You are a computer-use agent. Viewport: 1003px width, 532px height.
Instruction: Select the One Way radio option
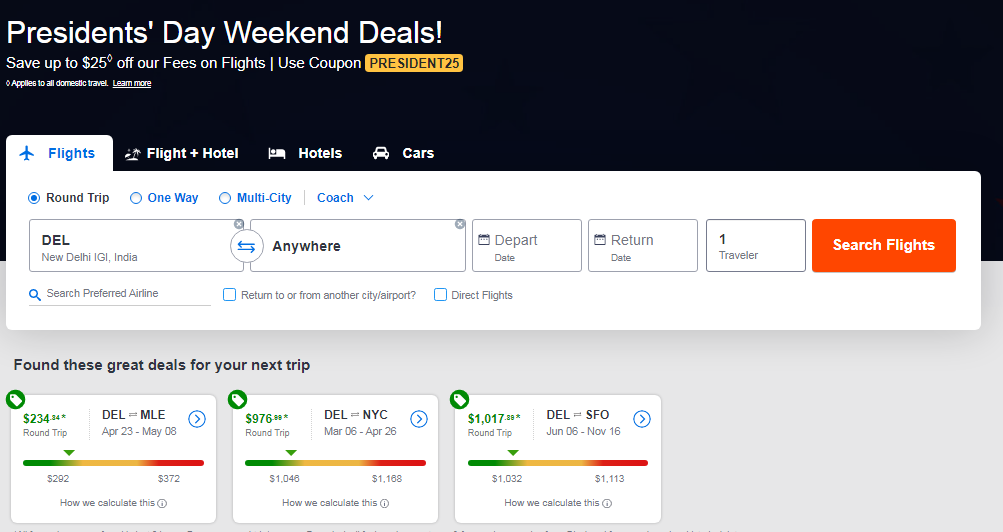click(136, 198)
